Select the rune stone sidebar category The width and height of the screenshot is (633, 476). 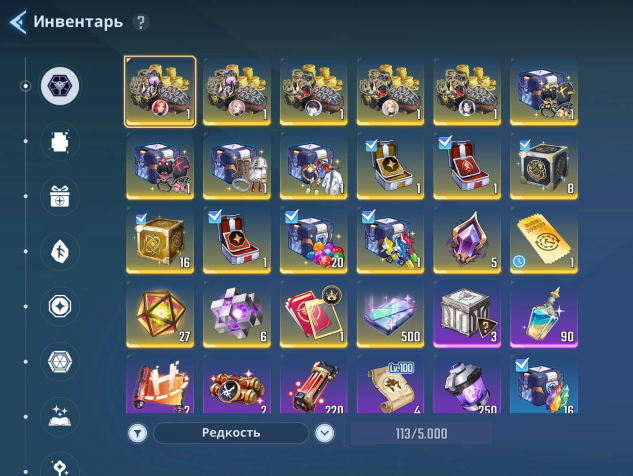60,251
